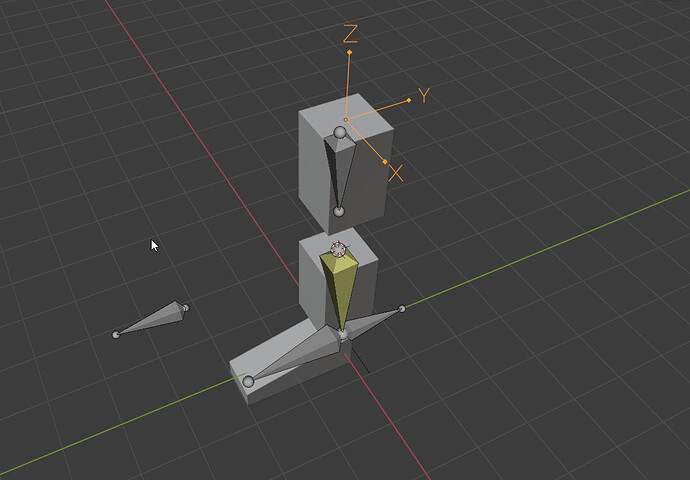Click the central joint sphere where three bones meet

(x=343, y=336)
